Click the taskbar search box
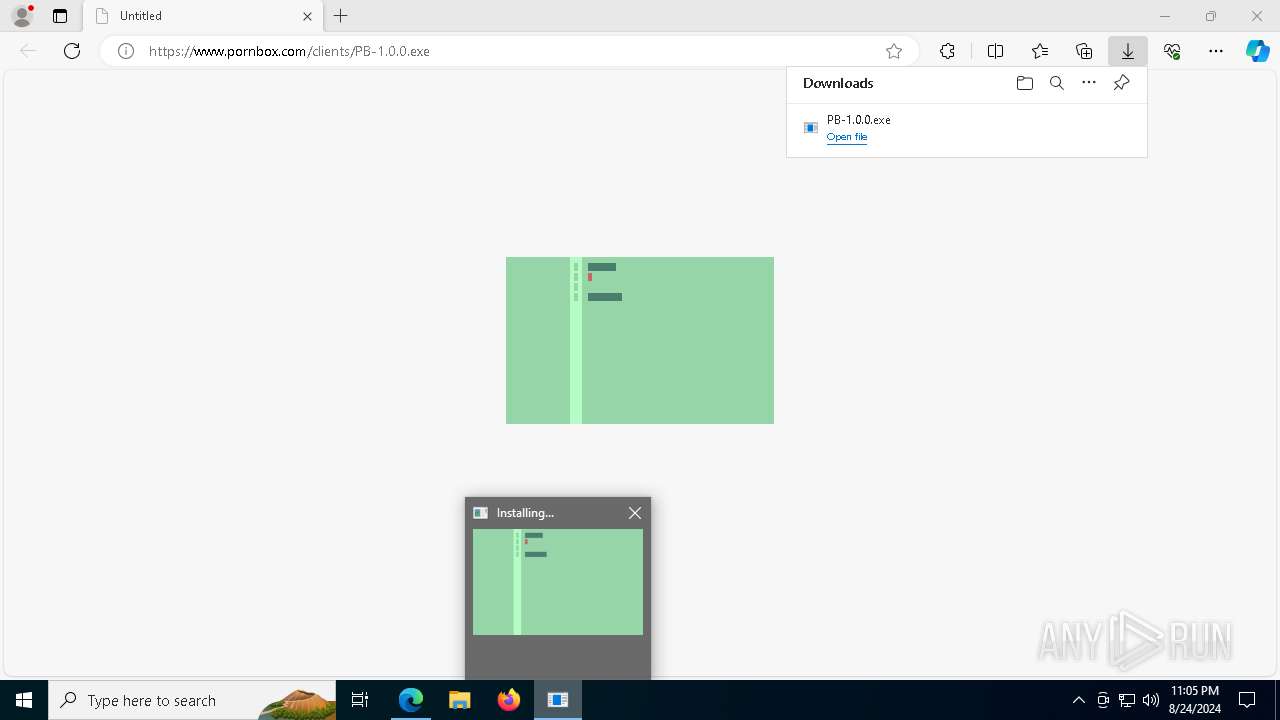 (x=192, y=700)
